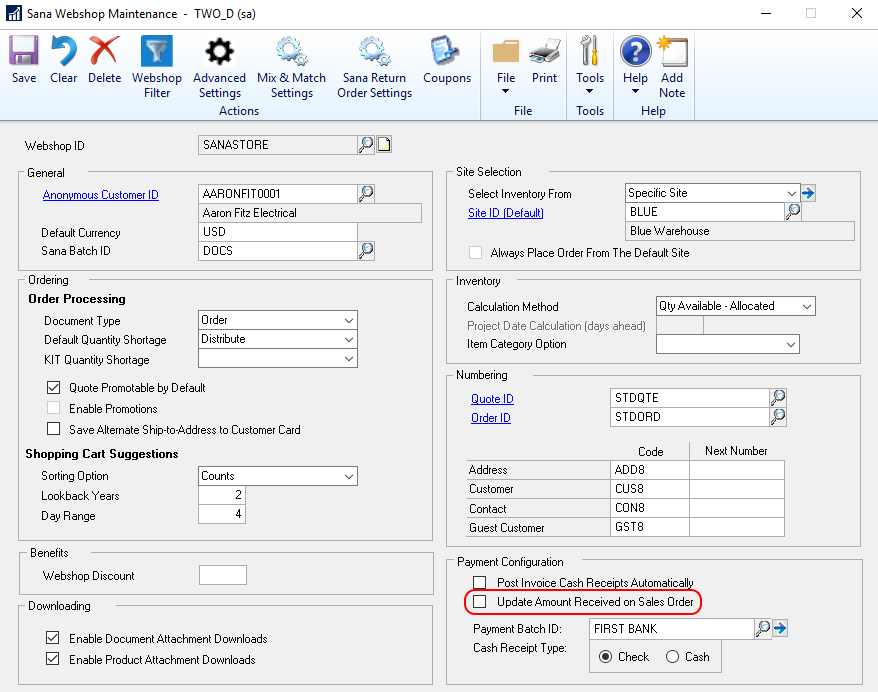Open Advanced Settings gear icon

point(219,52)
